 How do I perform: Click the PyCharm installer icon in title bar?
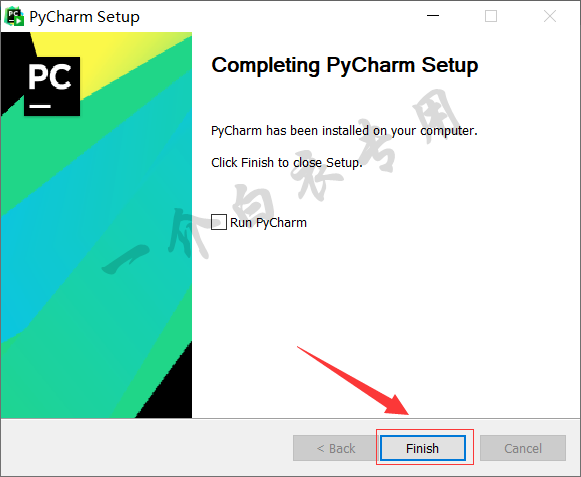tap(14, 17)
